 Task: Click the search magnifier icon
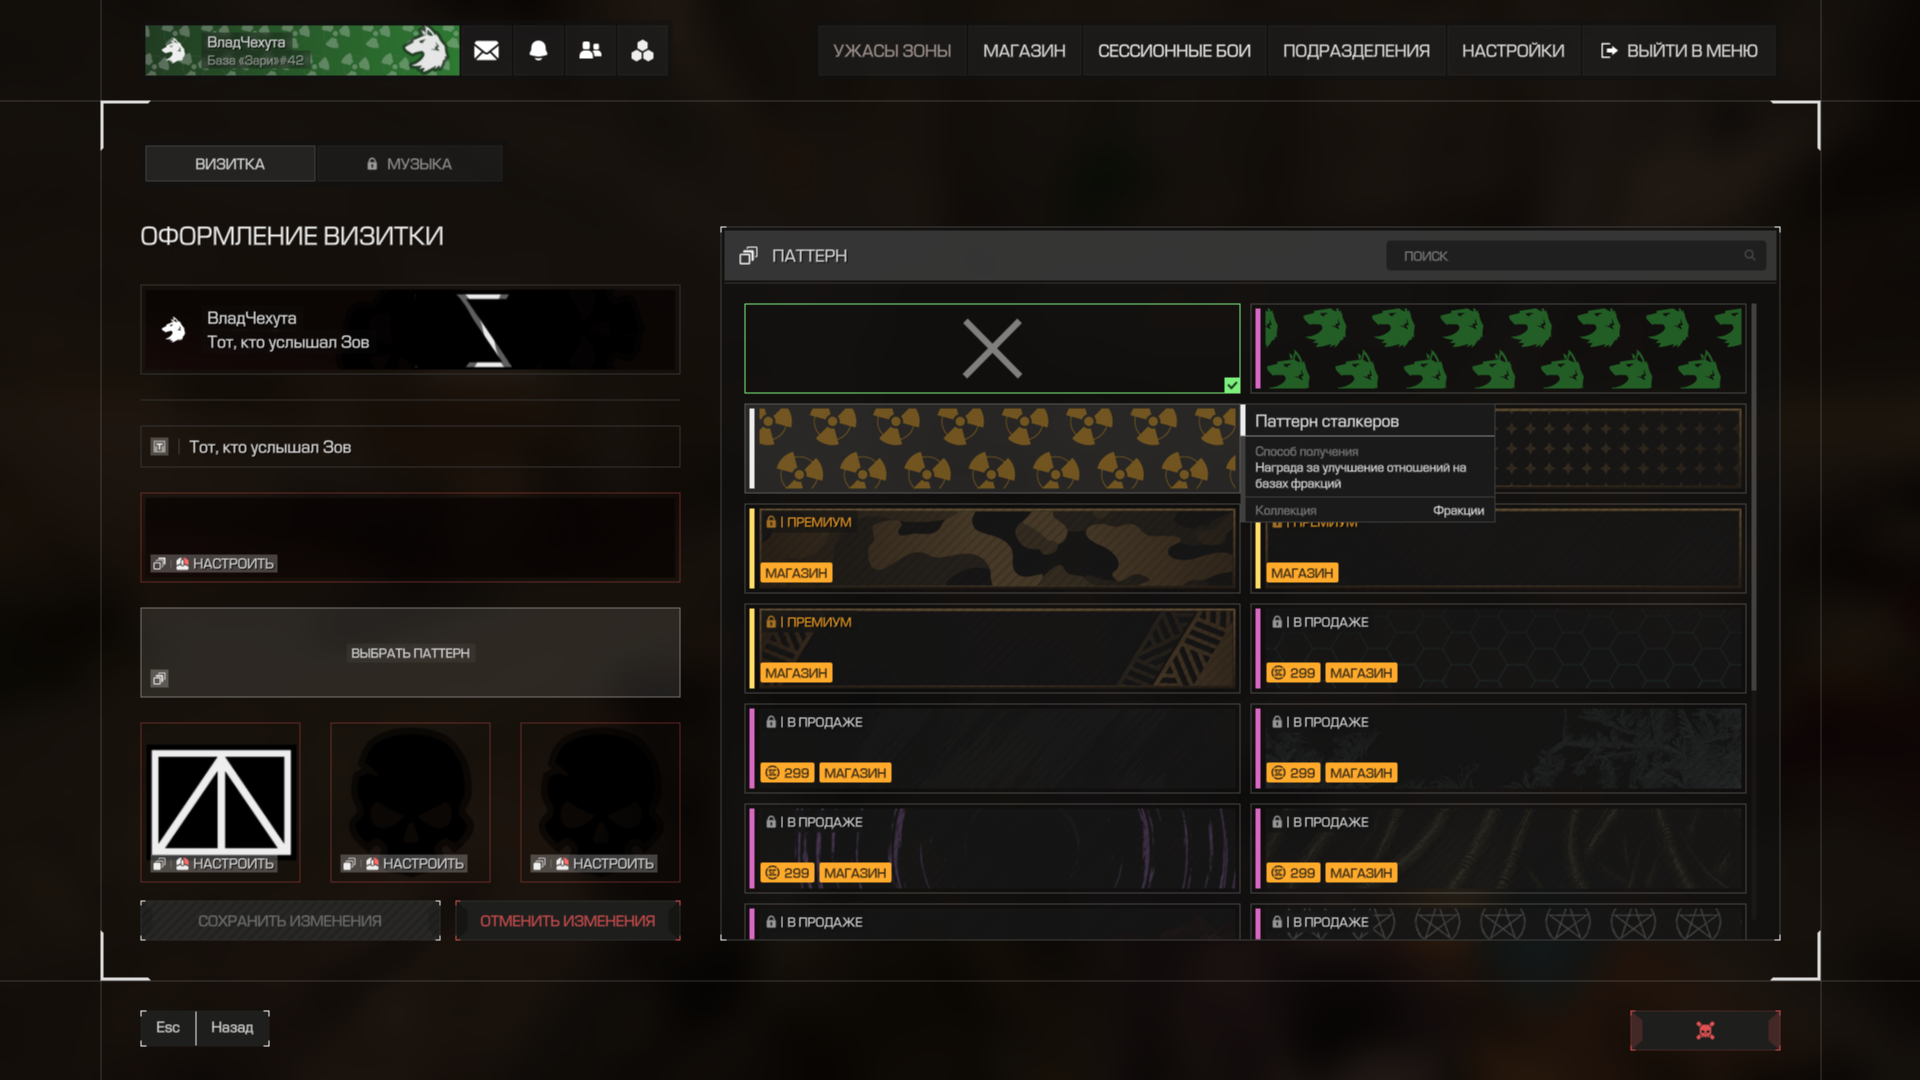pyautogui.click(x=1750, y=256)
